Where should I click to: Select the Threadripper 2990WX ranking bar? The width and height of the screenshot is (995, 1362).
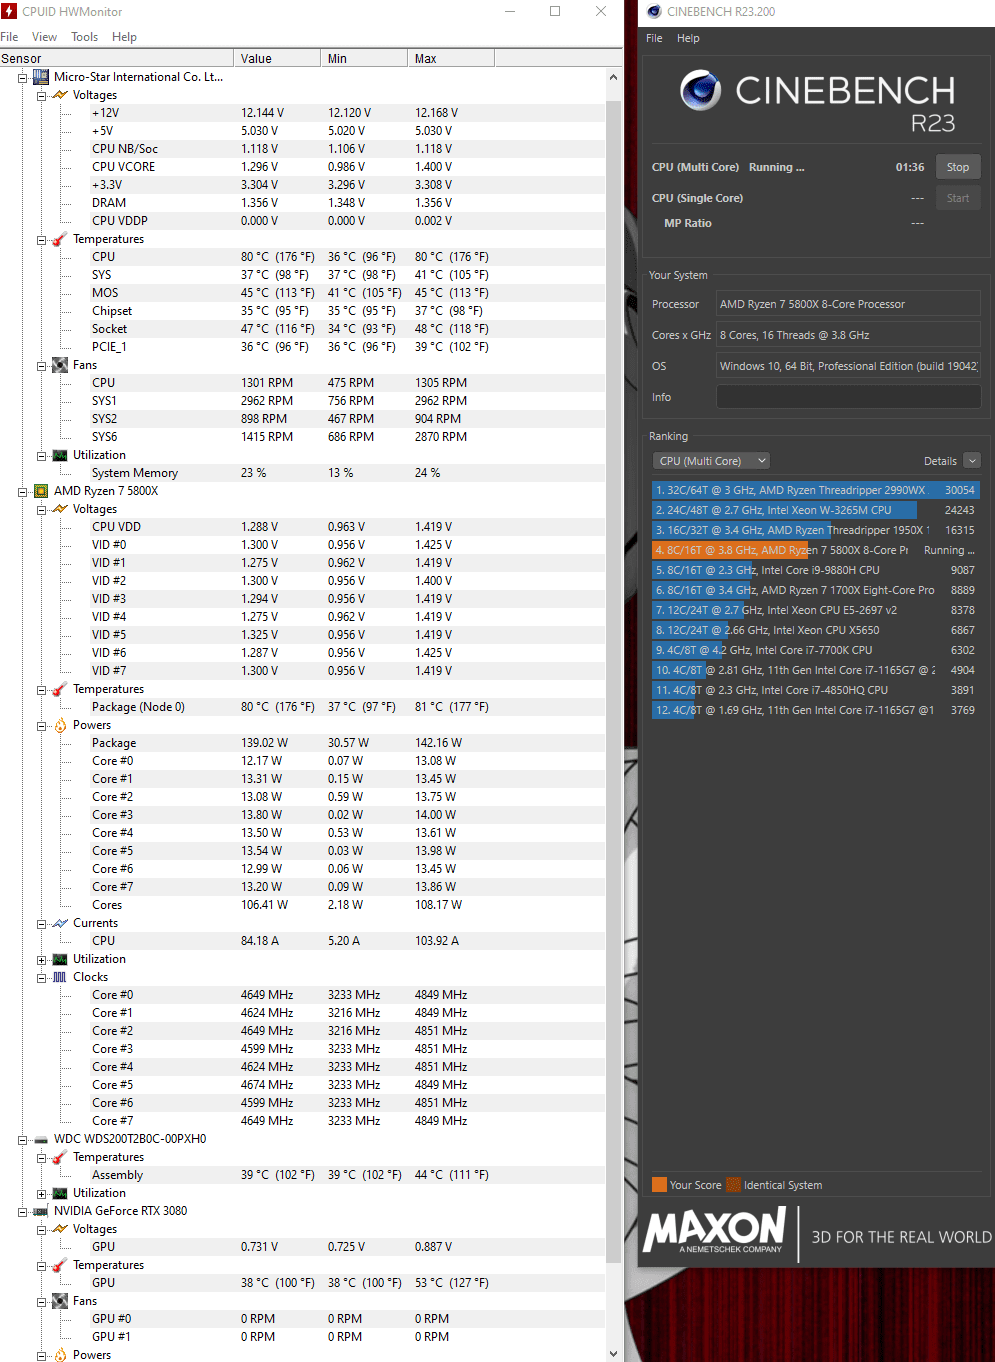click(x=816, y=490)
